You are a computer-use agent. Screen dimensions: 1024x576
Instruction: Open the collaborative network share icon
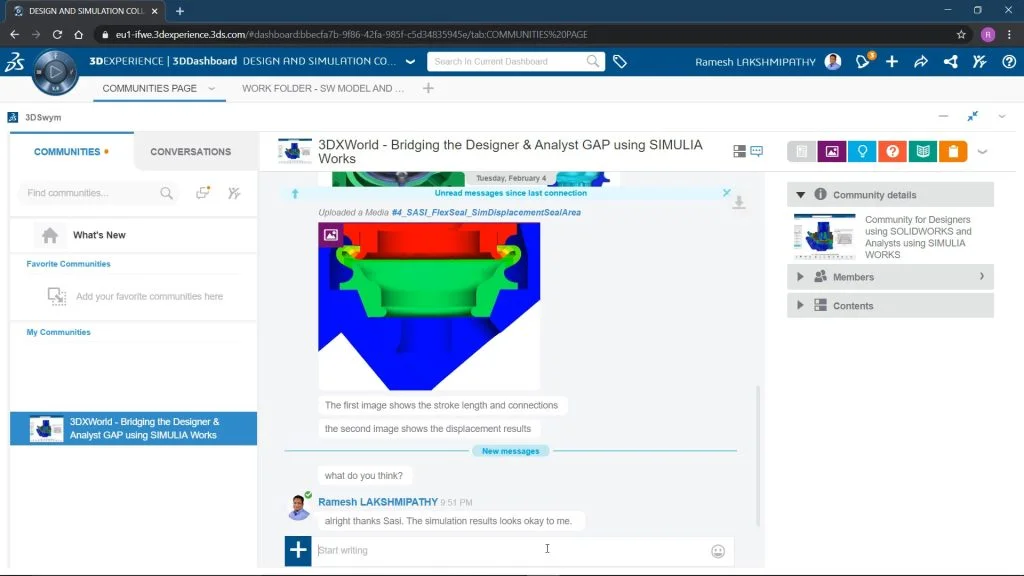point(950,61)
